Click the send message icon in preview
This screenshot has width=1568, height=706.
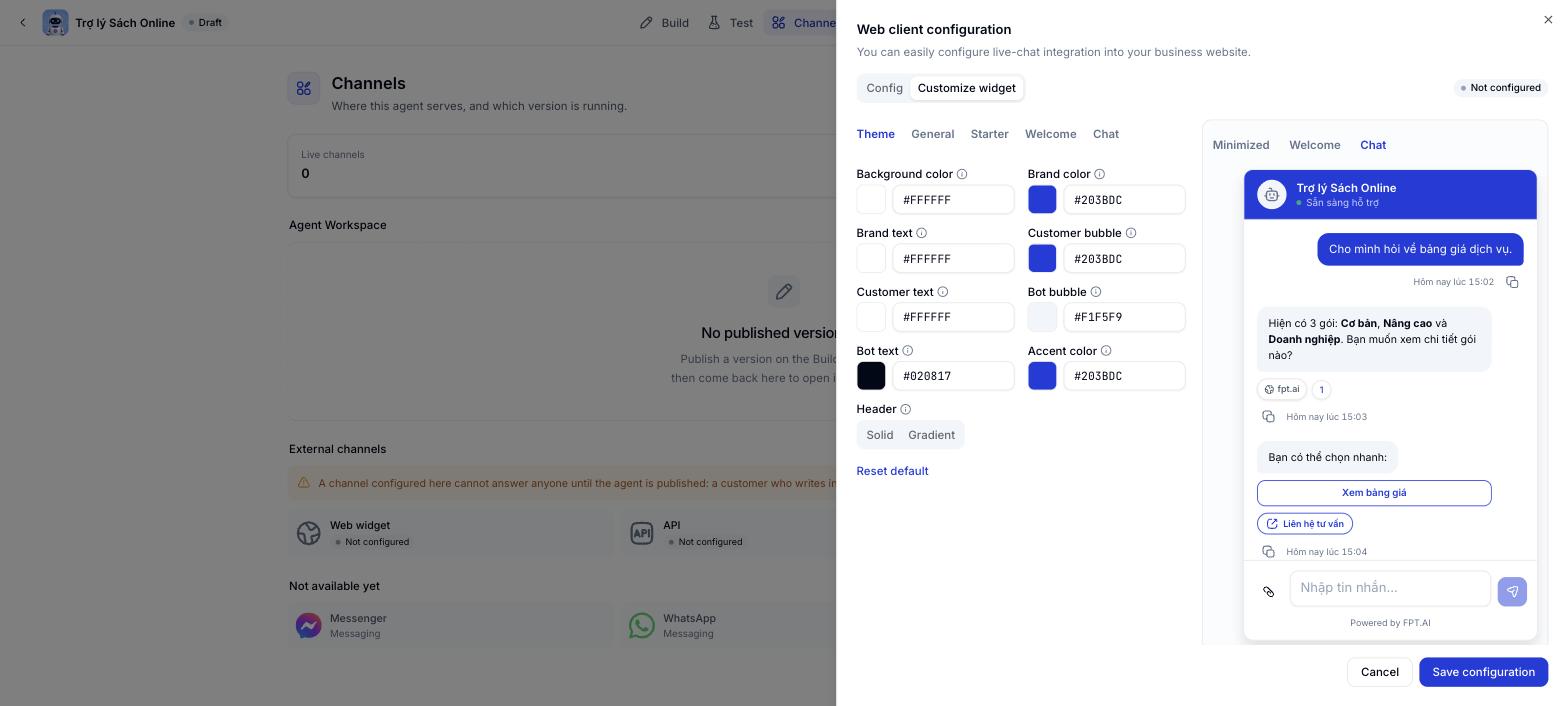1512,591
